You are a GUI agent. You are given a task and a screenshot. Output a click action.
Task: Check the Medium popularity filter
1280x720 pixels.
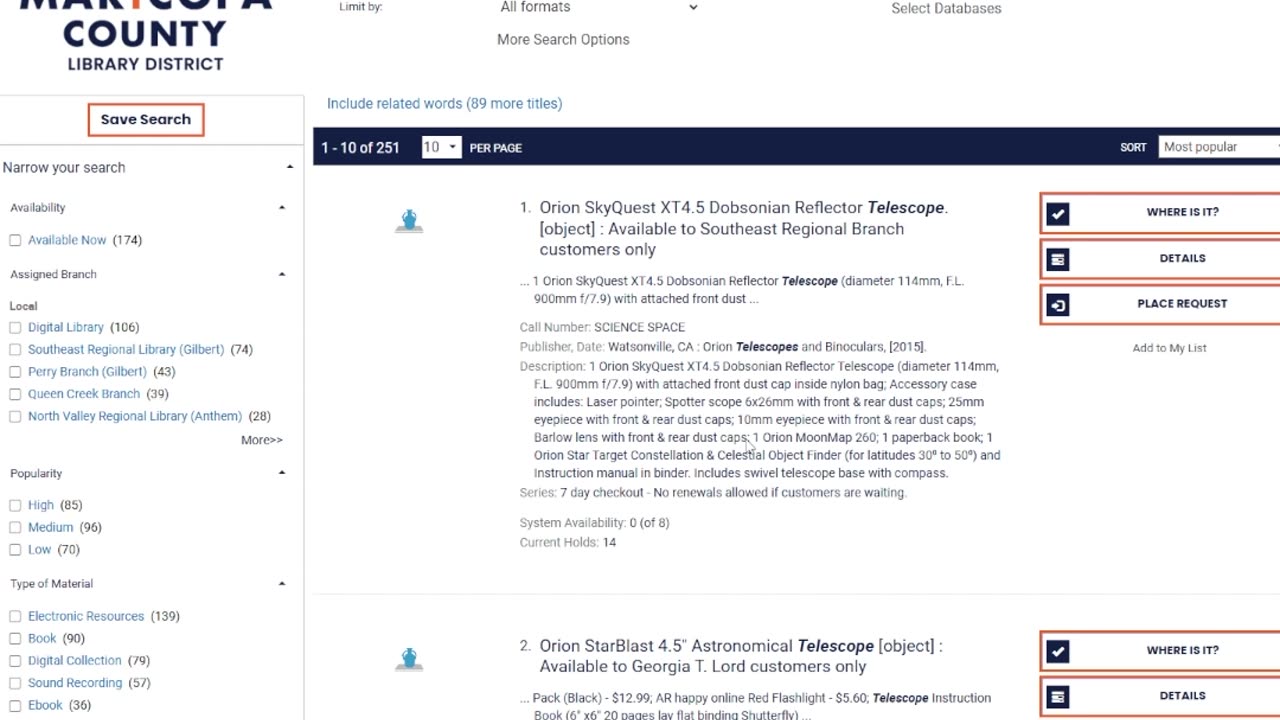(x=15, y=527)
